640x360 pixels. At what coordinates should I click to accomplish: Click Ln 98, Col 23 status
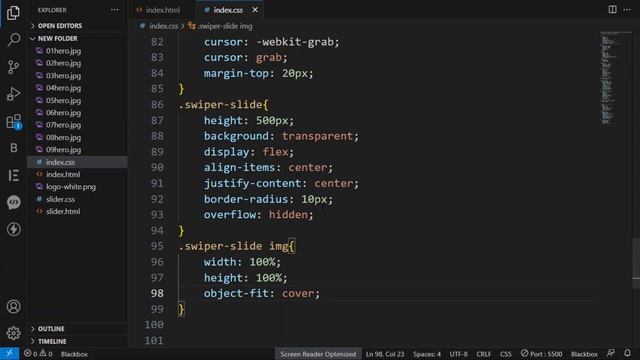(x=384, y=354)
